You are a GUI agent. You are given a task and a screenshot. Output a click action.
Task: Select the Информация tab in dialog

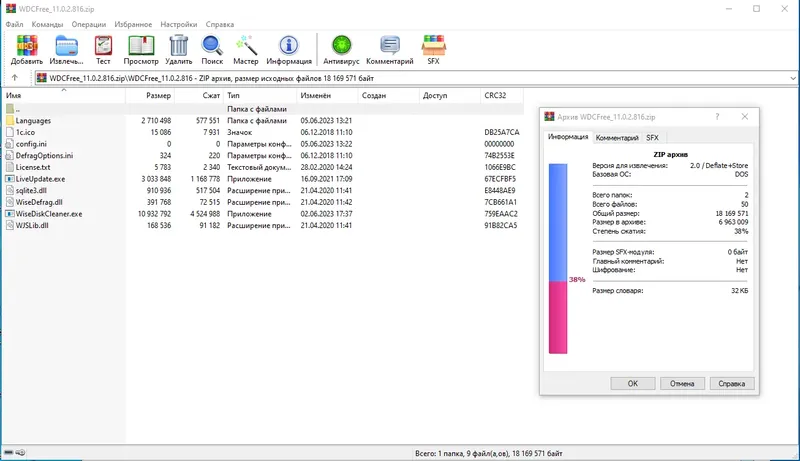568,137
